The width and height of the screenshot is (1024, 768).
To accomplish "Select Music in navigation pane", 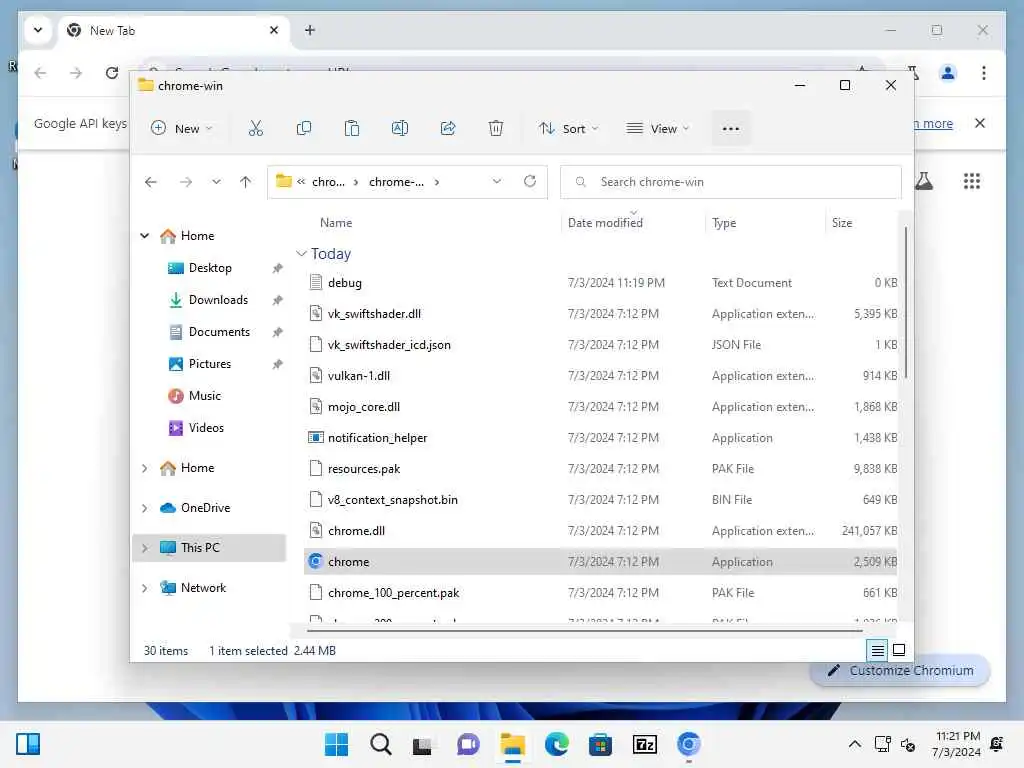I will (204, 396).
